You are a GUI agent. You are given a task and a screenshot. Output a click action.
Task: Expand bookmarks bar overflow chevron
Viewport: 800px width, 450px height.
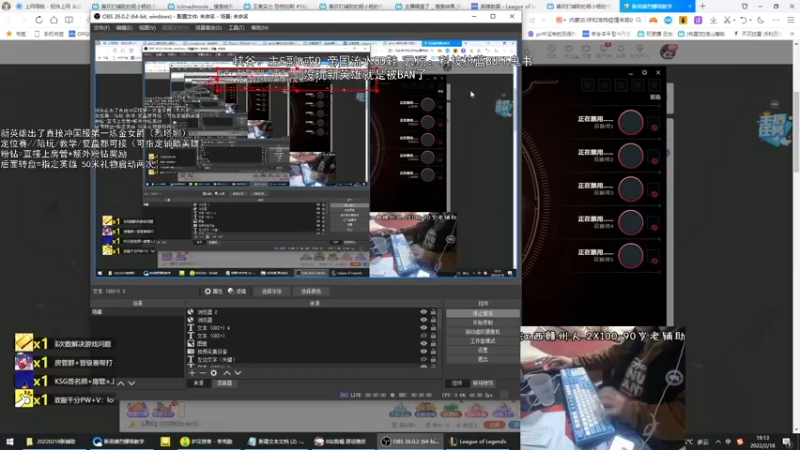[792, 34]
